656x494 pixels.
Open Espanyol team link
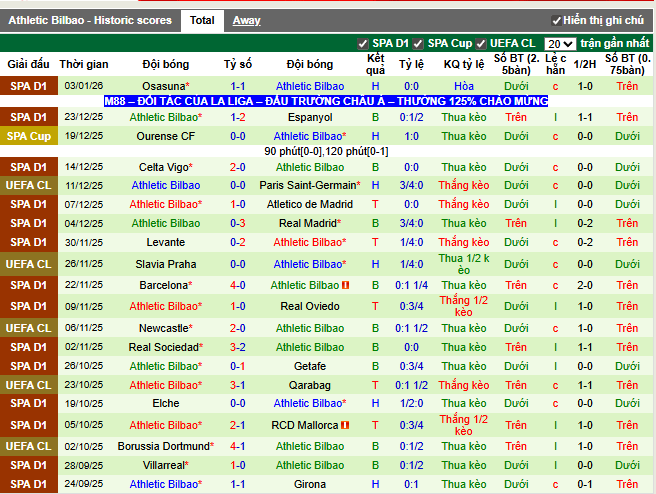[310, 117]
